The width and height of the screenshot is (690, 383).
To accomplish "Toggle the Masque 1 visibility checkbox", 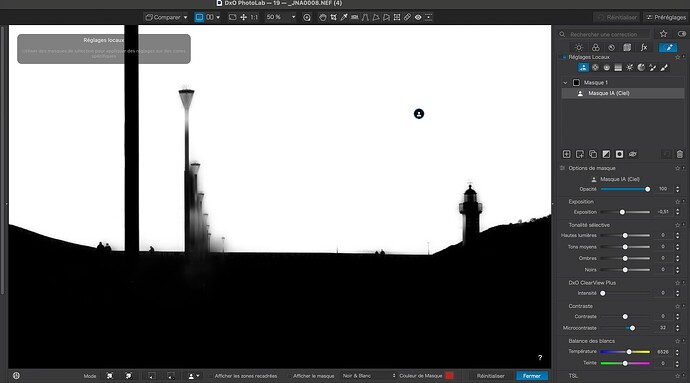I will [x=576, y=82].
